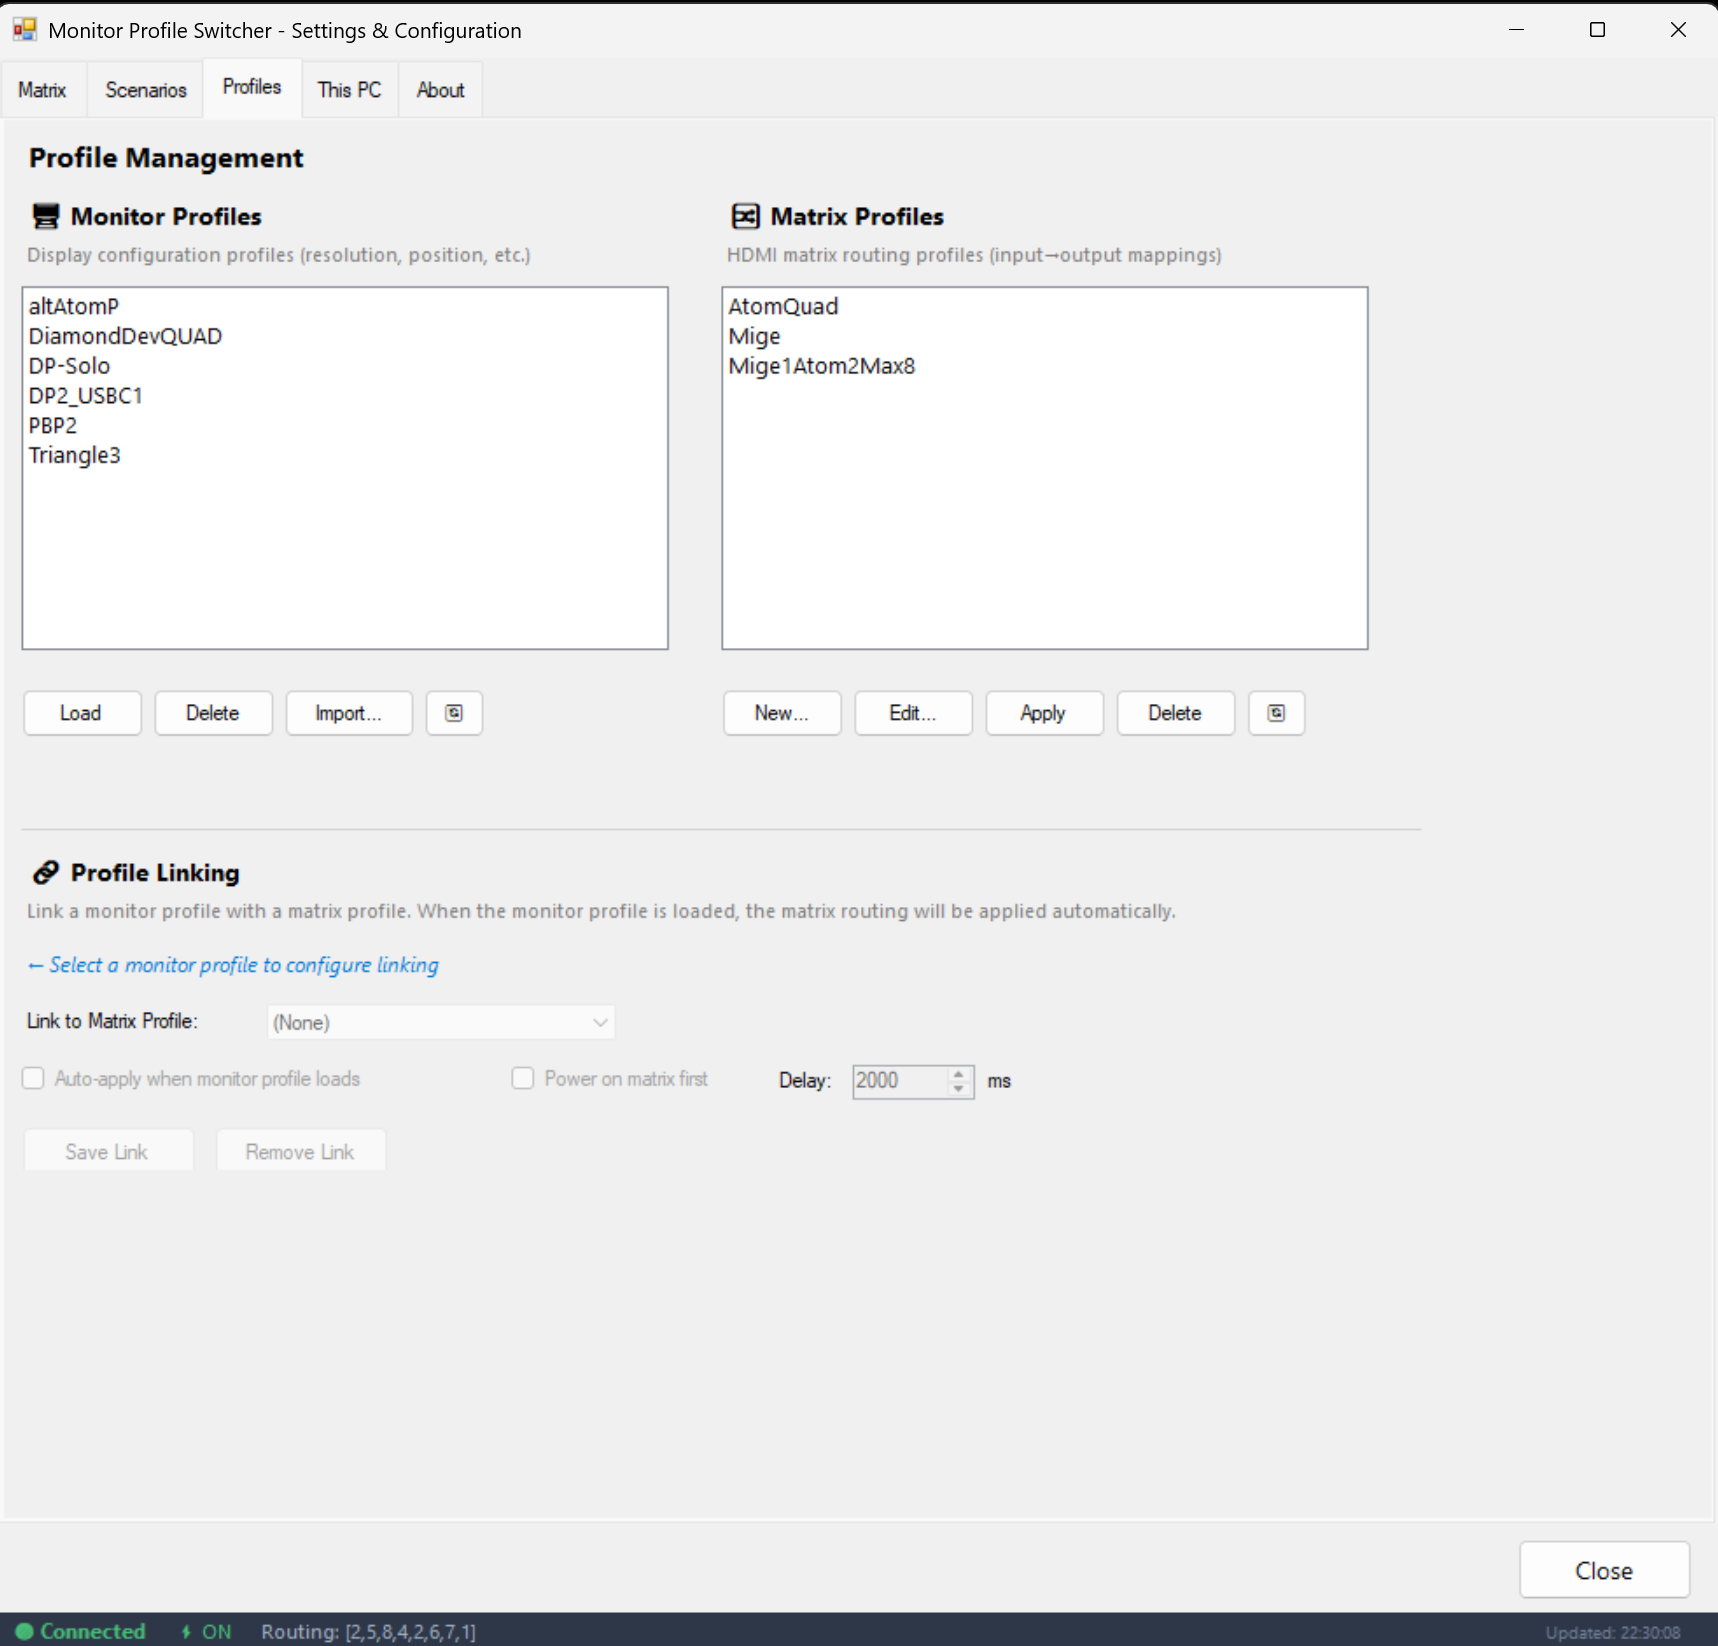Switch to the Scenarios tab
Image resolution: width=1718 pixels, height=1646 pixels.
[x=145, y=89]
